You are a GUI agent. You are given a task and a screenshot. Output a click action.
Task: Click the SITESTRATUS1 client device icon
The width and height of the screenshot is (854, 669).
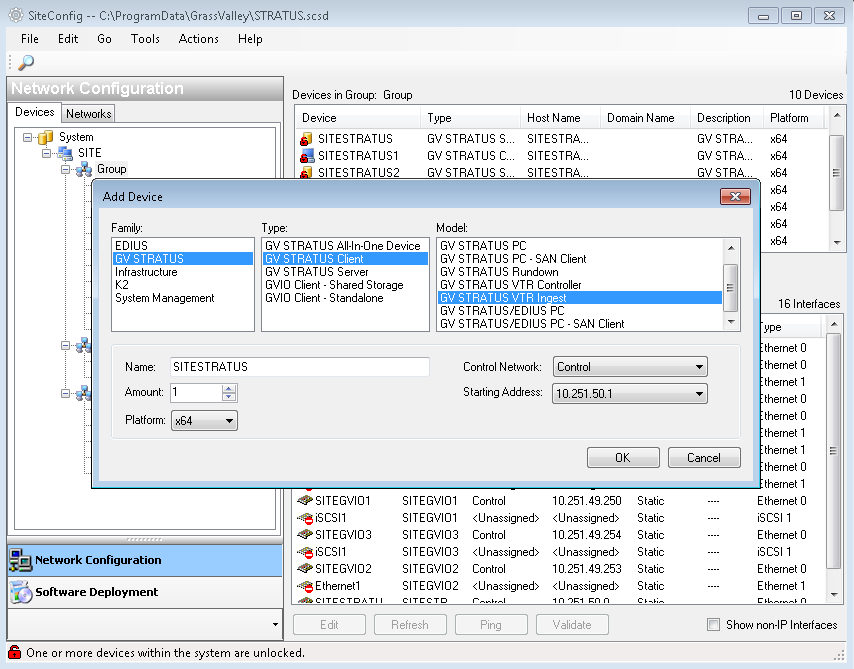pos(307,156)
